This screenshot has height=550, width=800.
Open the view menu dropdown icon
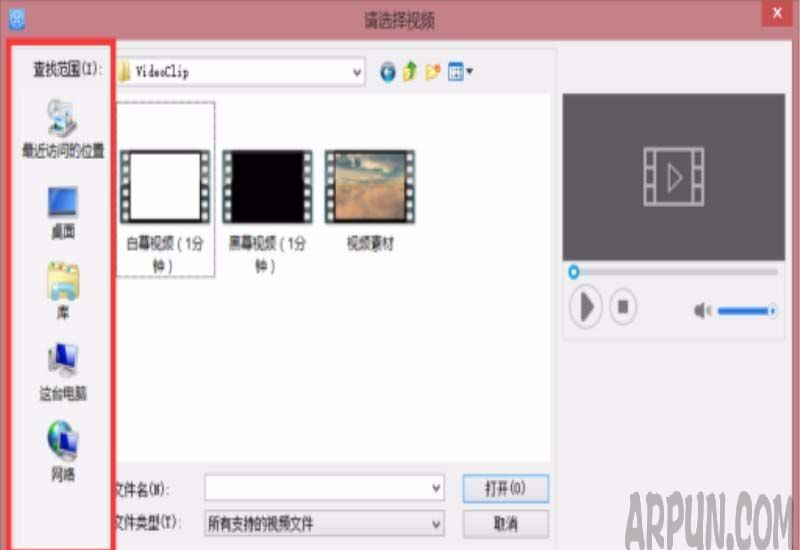coord(460,72)
